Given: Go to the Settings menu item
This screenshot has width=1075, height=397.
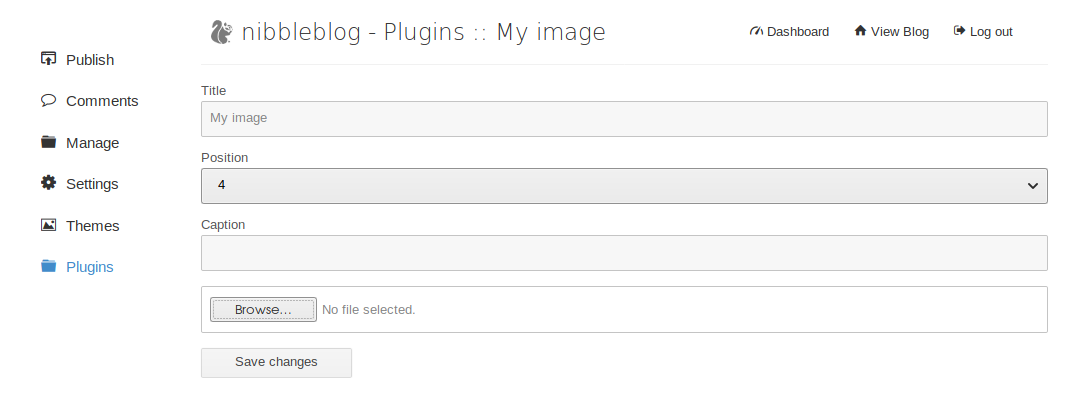Looking at the screenshot, I should click(92, 184).
